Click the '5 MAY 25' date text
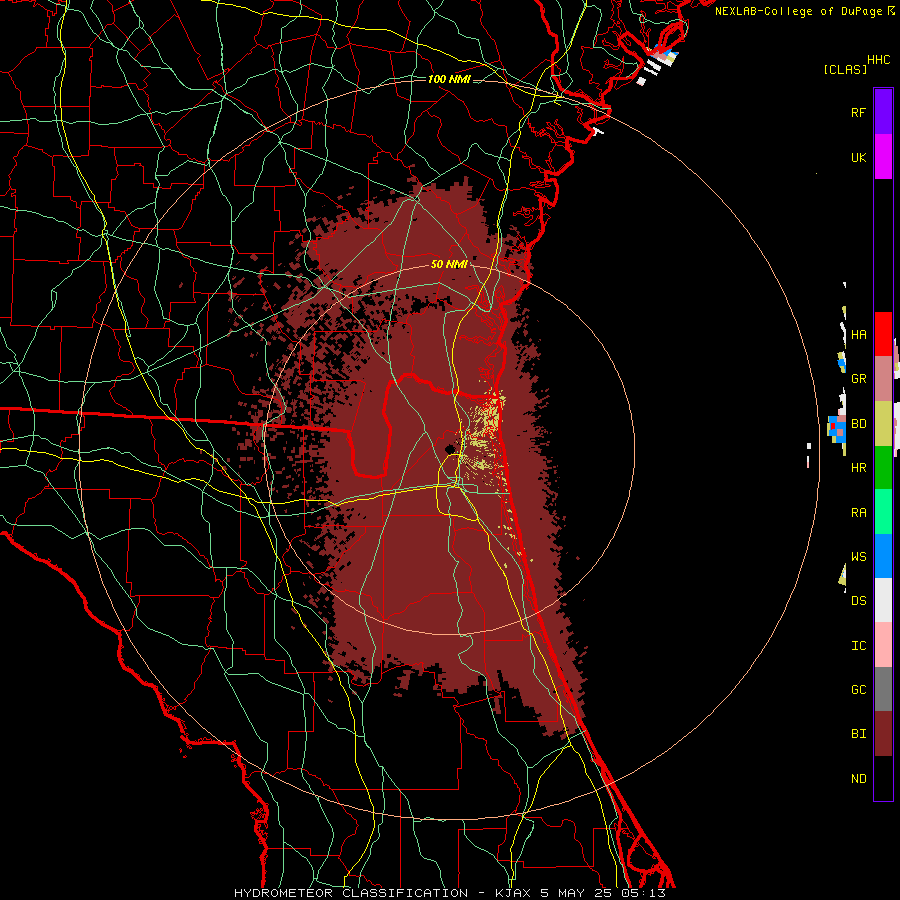 click(577, 893)
